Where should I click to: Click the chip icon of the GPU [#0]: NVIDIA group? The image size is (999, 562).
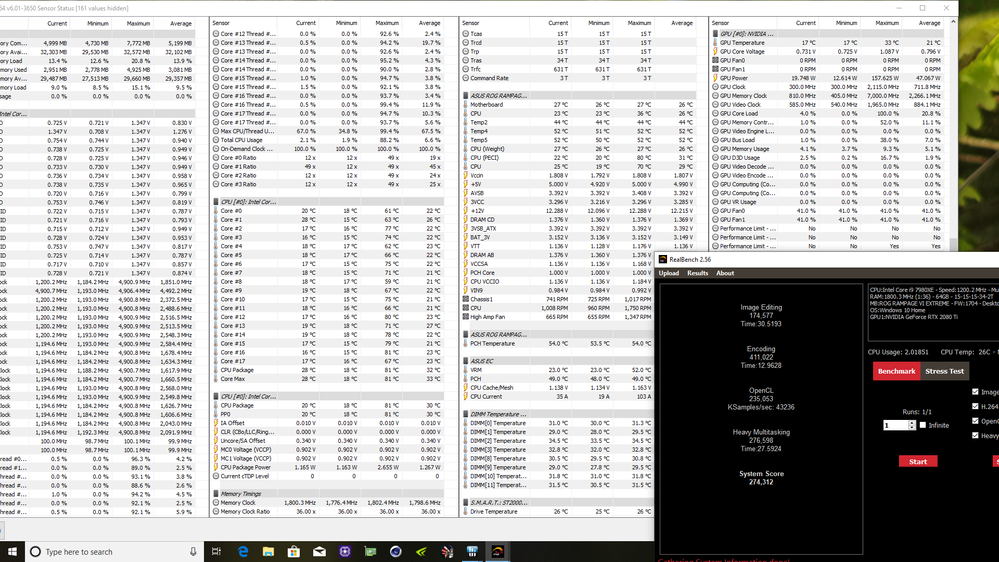pyautogui.click(x=715, y=34)
